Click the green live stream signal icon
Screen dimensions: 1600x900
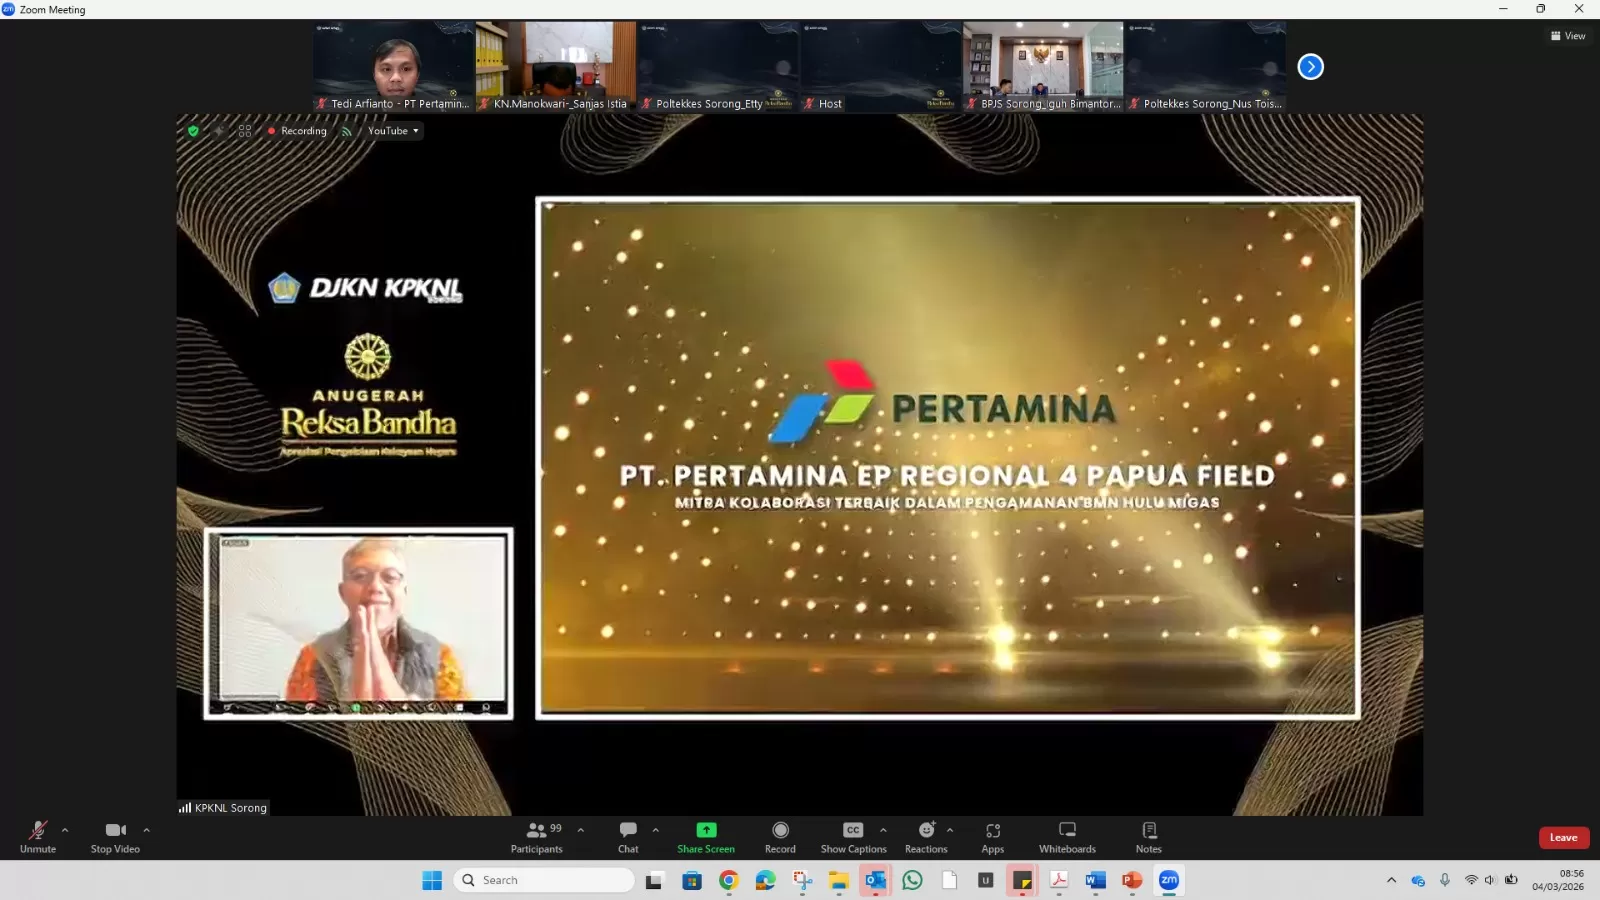coord(347,131)
